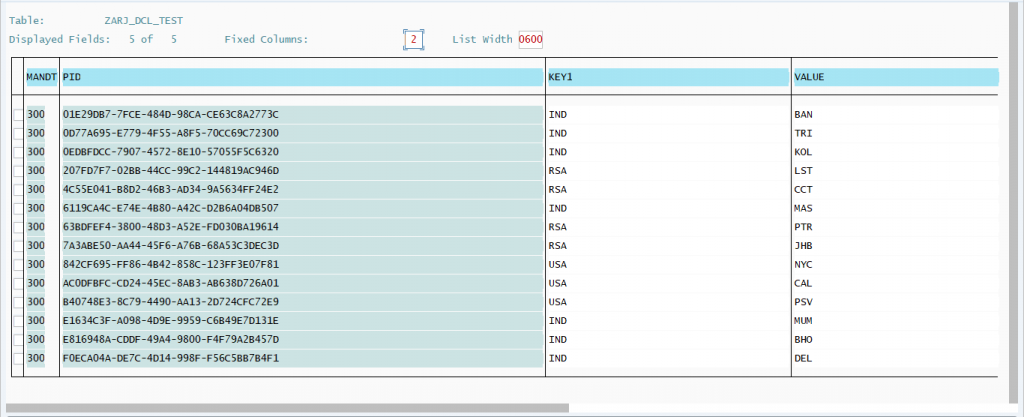The image size is (1024, 417).
Task: Click PID cell 4C55E041-B8D2-46B3-AD34-9A5634FF24E2
Action: (x=302, y=190)
